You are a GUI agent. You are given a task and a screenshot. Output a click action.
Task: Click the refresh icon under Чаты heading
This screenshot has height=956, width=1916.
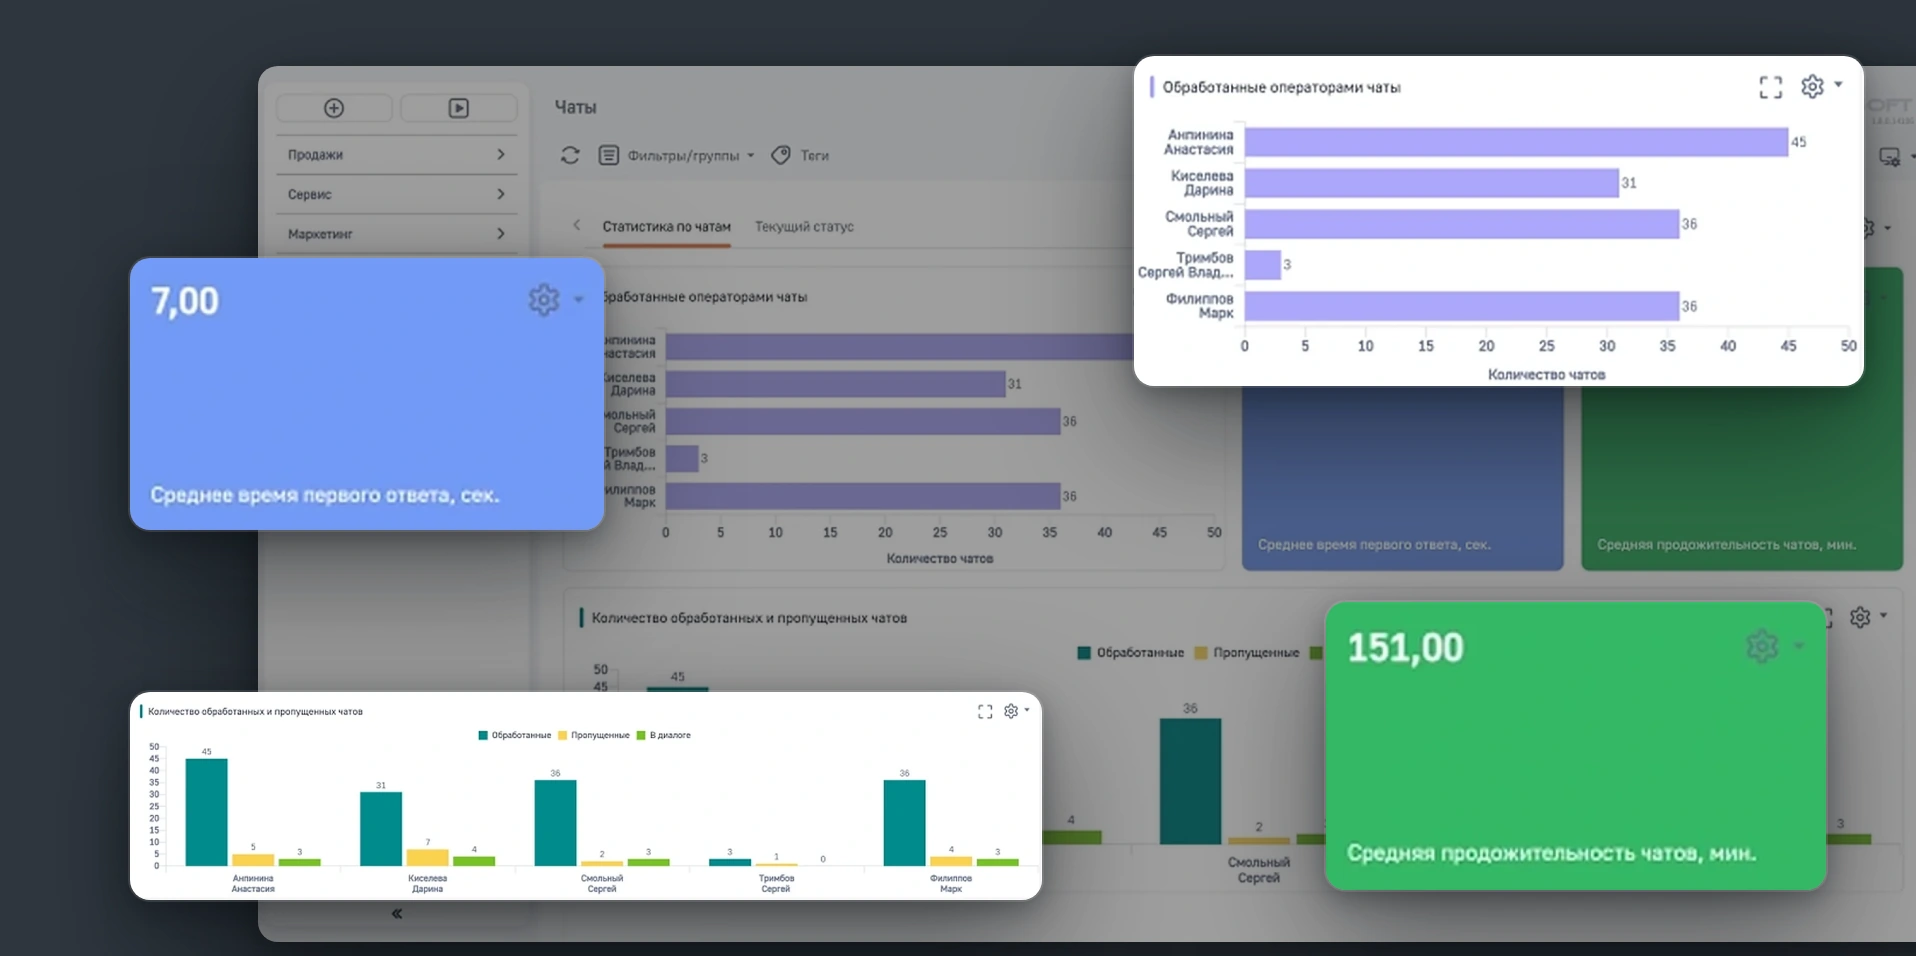pyautogui.click(x=570, y=155)
